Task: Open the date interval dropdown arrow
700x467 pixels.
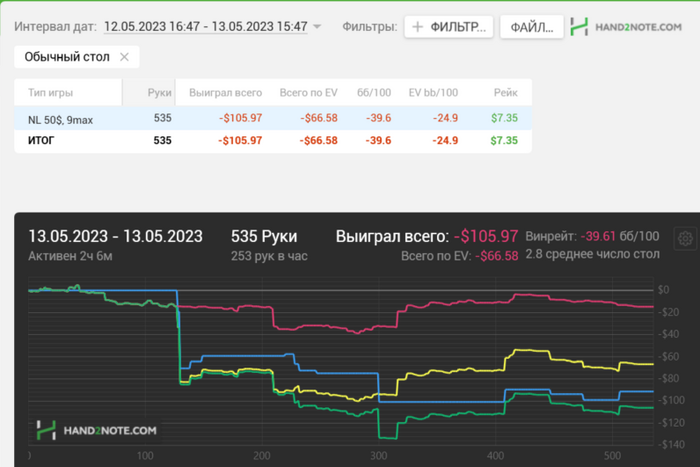Action: point(317,27)
